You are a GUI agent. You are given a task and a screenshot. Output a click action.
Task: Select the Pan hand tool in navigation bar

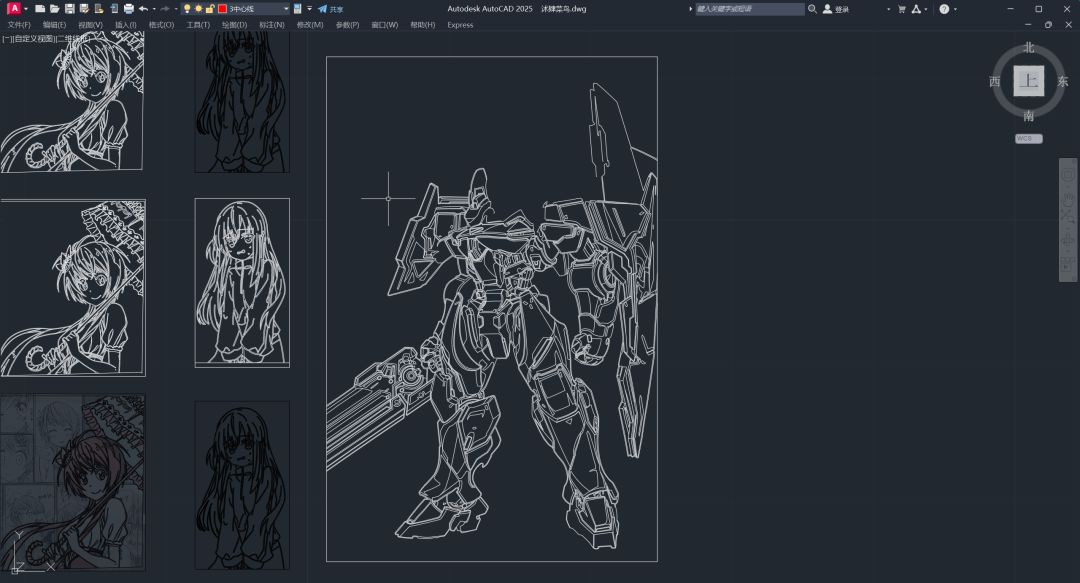[1068, 198]
